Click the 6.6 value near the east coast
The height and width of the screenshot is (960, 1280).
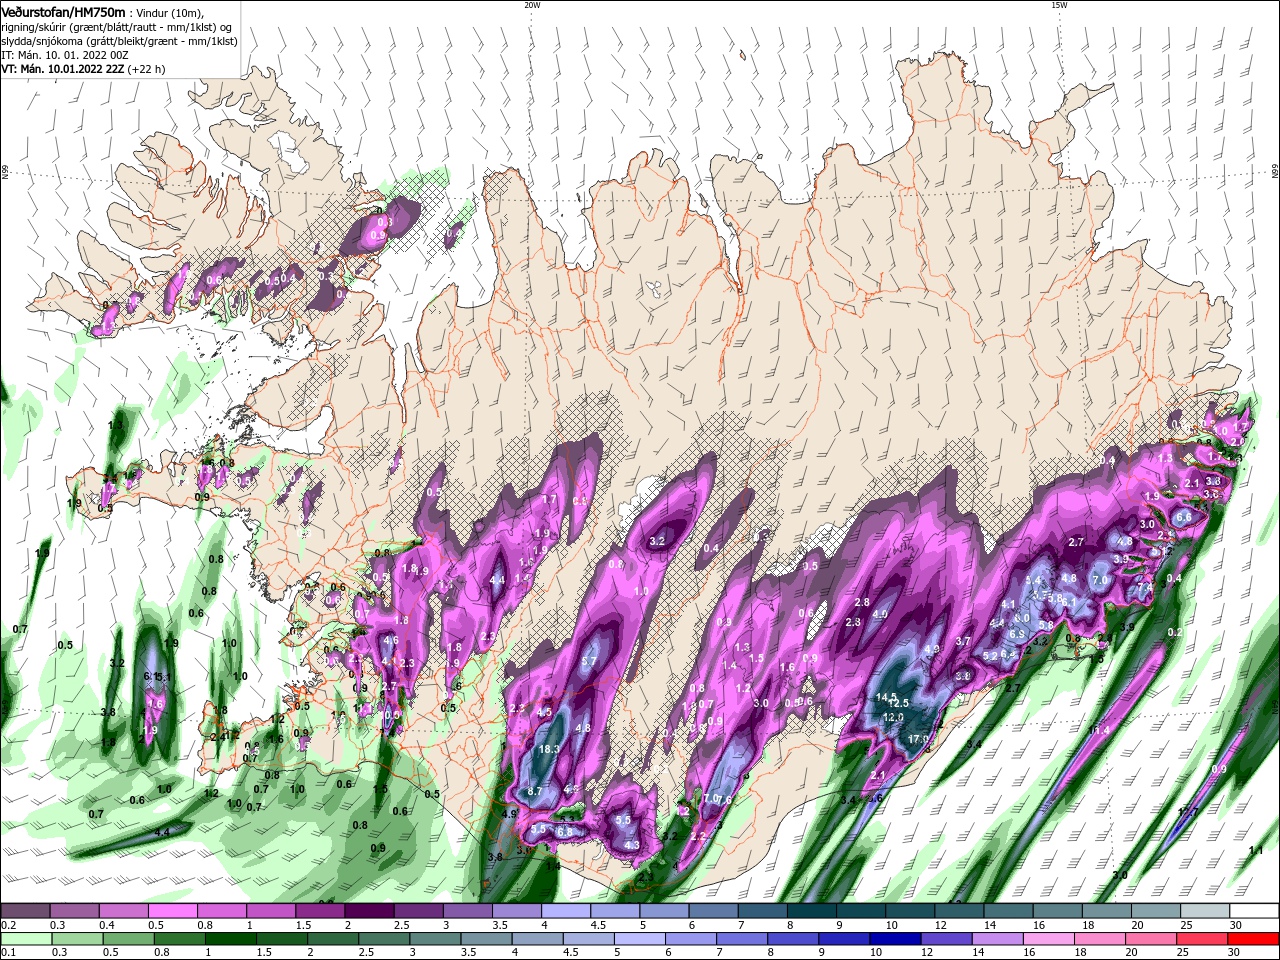1183,518
